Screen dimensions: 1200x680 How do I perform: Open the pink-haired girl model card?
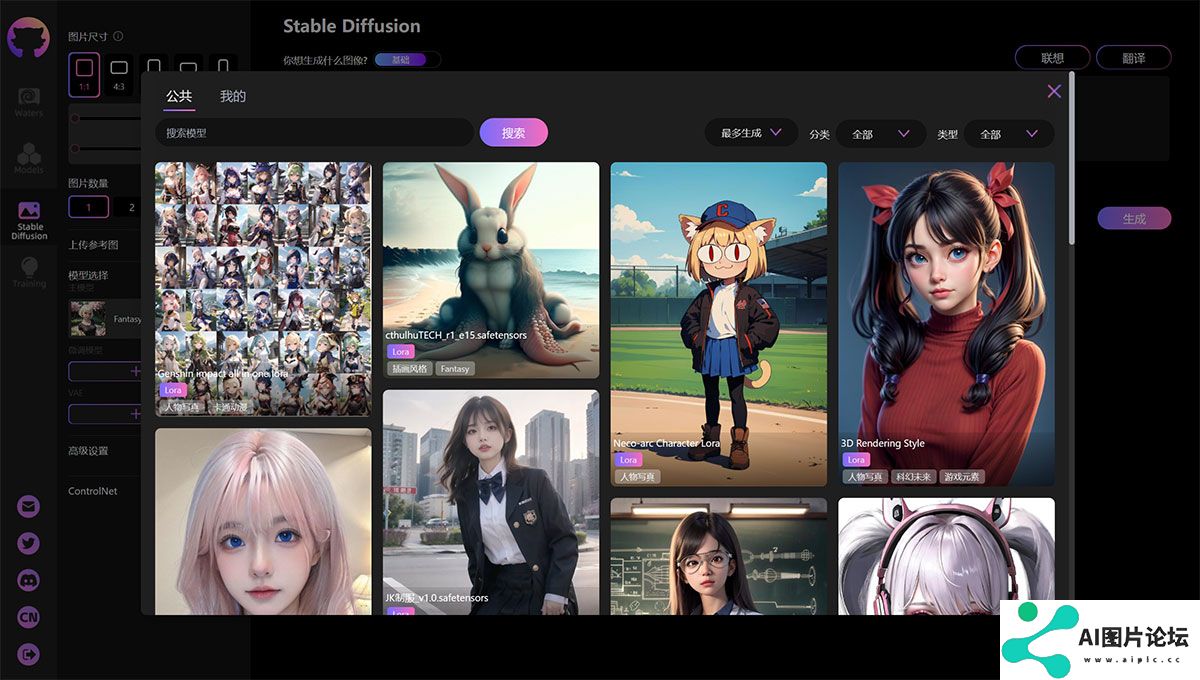coord(263,522)
